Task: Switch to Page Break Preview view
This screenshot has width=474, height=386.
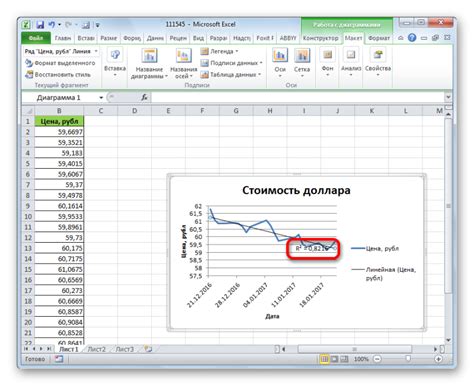Action: 344,359
